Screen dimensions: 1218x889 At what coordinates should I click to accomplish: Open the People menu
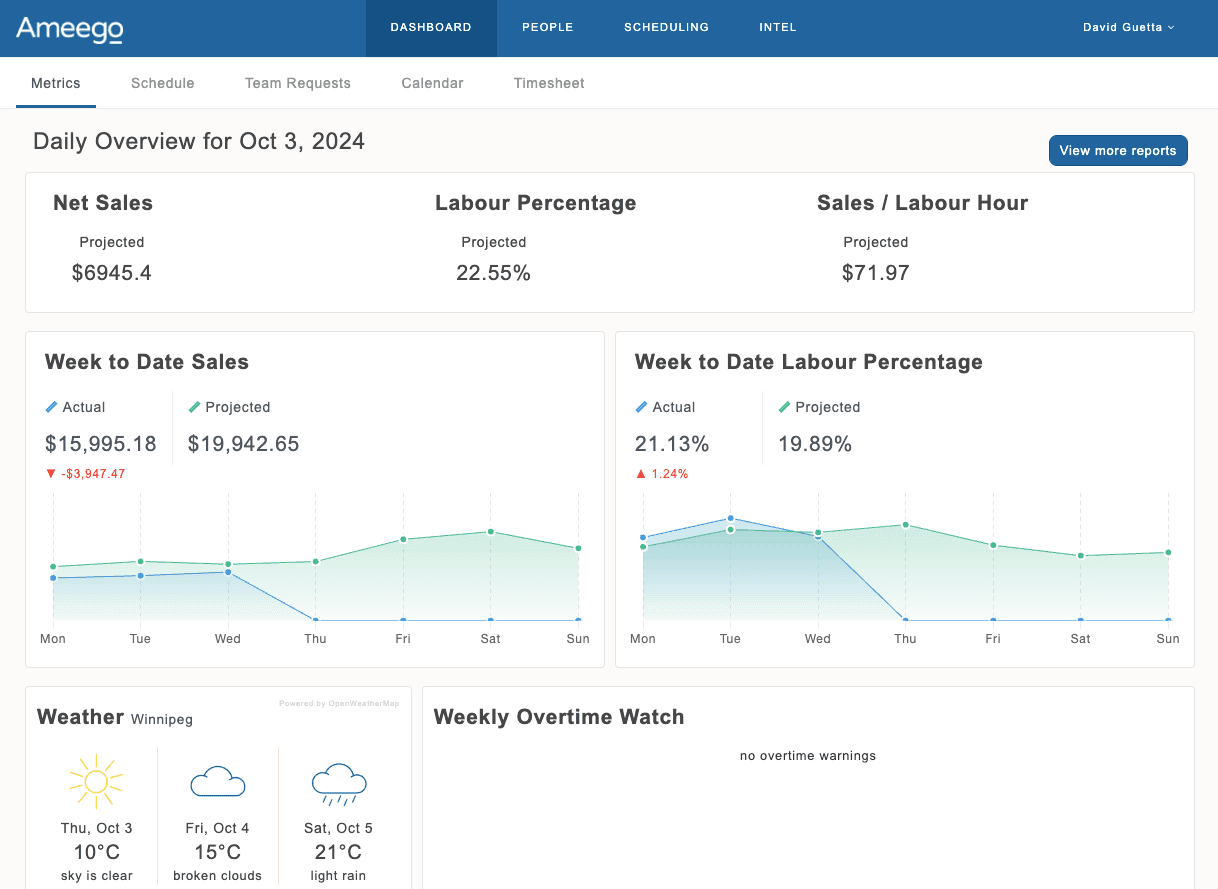[547, 28]
